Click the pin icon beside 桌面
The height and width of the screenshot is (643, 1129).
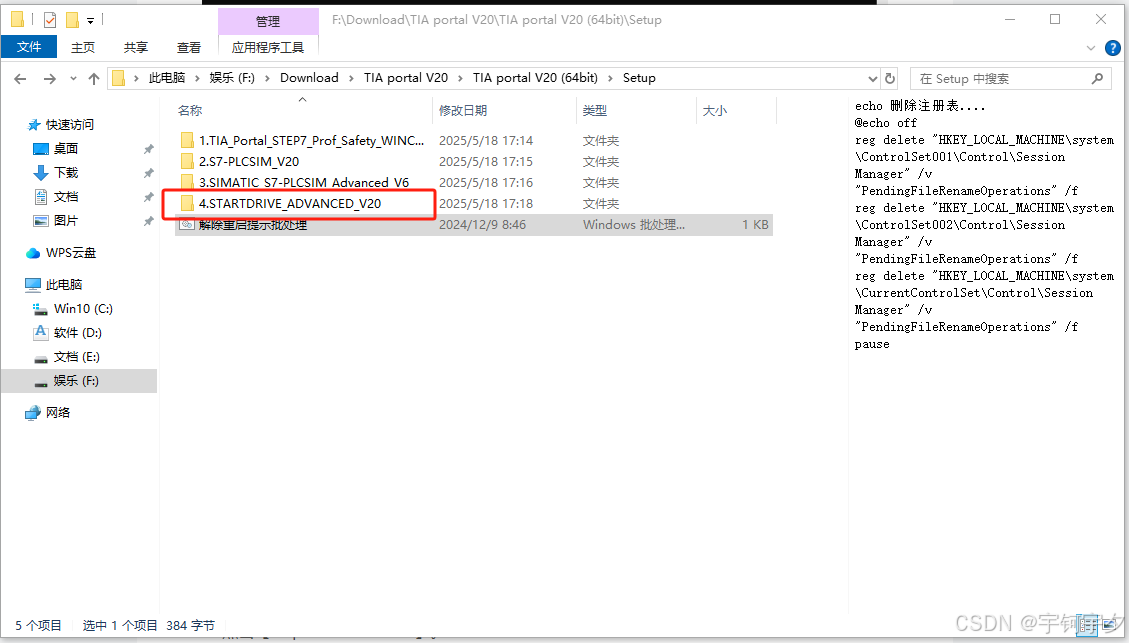(x=148, y=149)
